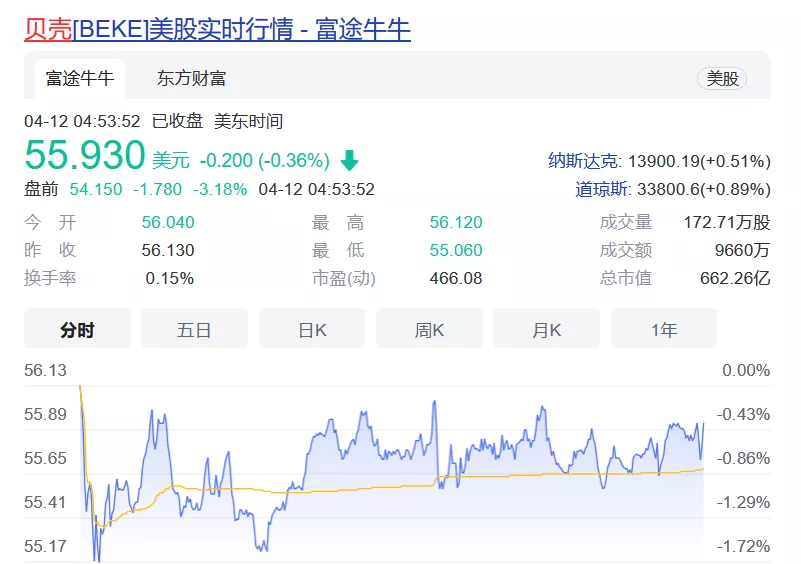Click the chart axis label 55.17

click(45, 546)
